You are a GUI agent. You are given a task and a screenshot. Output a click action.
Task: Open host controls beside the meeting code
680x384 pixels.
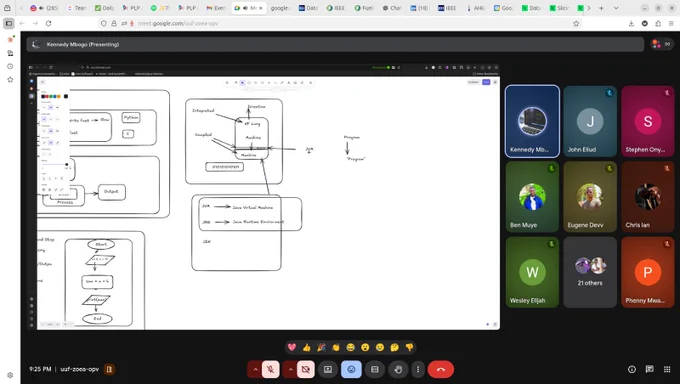(x=109, y=369)
